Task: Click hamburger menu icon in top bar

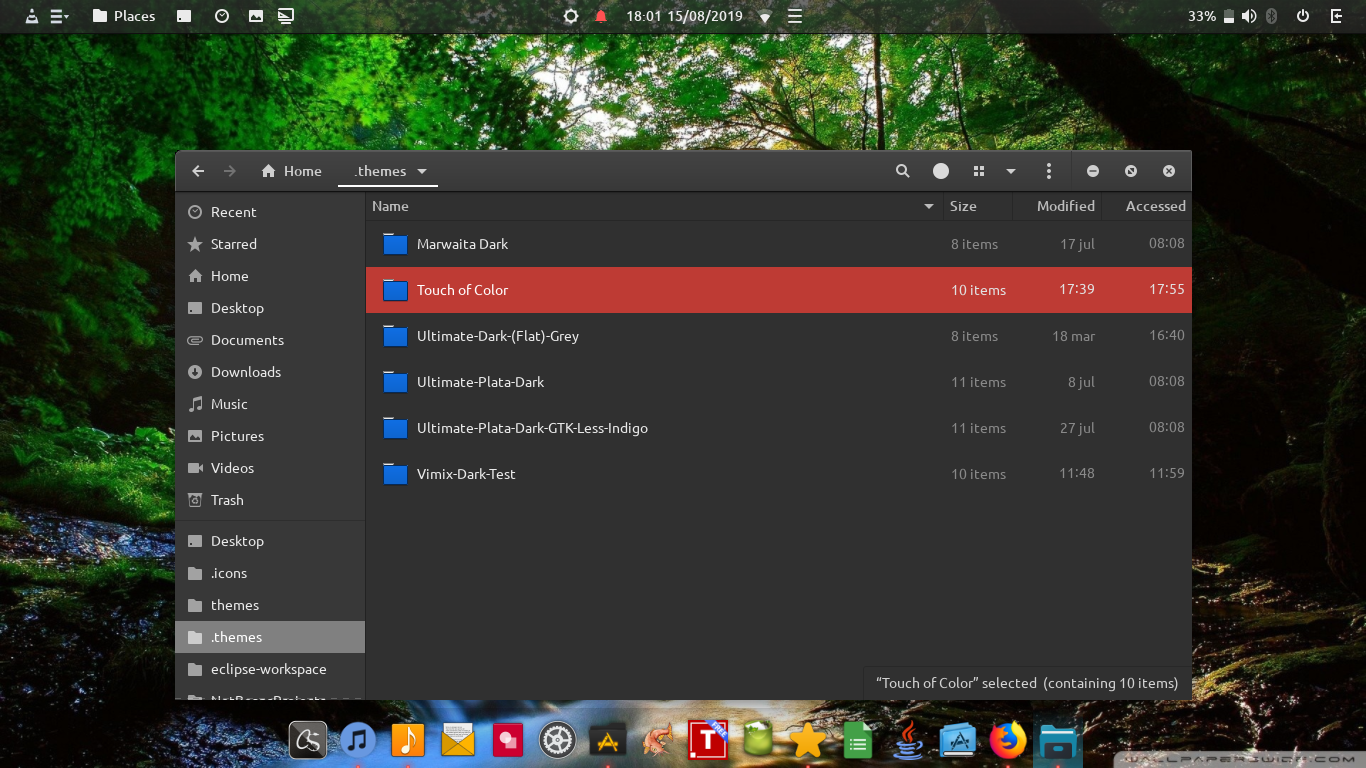Action: [795, 16]
